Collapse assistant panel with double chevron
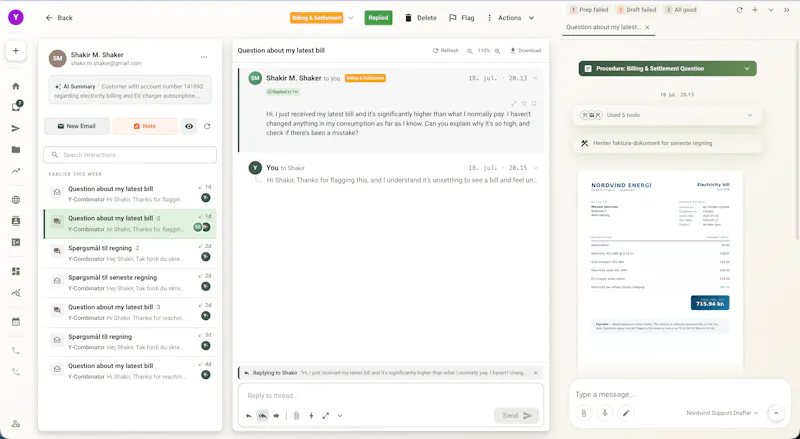This screenshot has height=439, width=800. [x=786, y=10]
